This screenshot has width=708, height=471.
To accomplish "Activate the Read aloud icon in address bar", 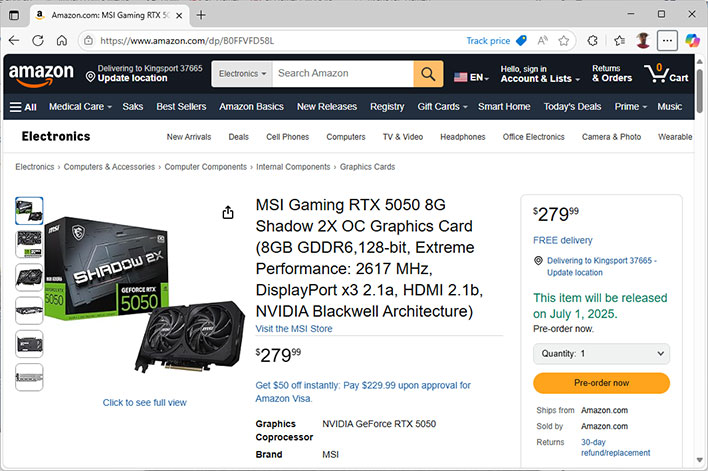I will tap(543, 41).
